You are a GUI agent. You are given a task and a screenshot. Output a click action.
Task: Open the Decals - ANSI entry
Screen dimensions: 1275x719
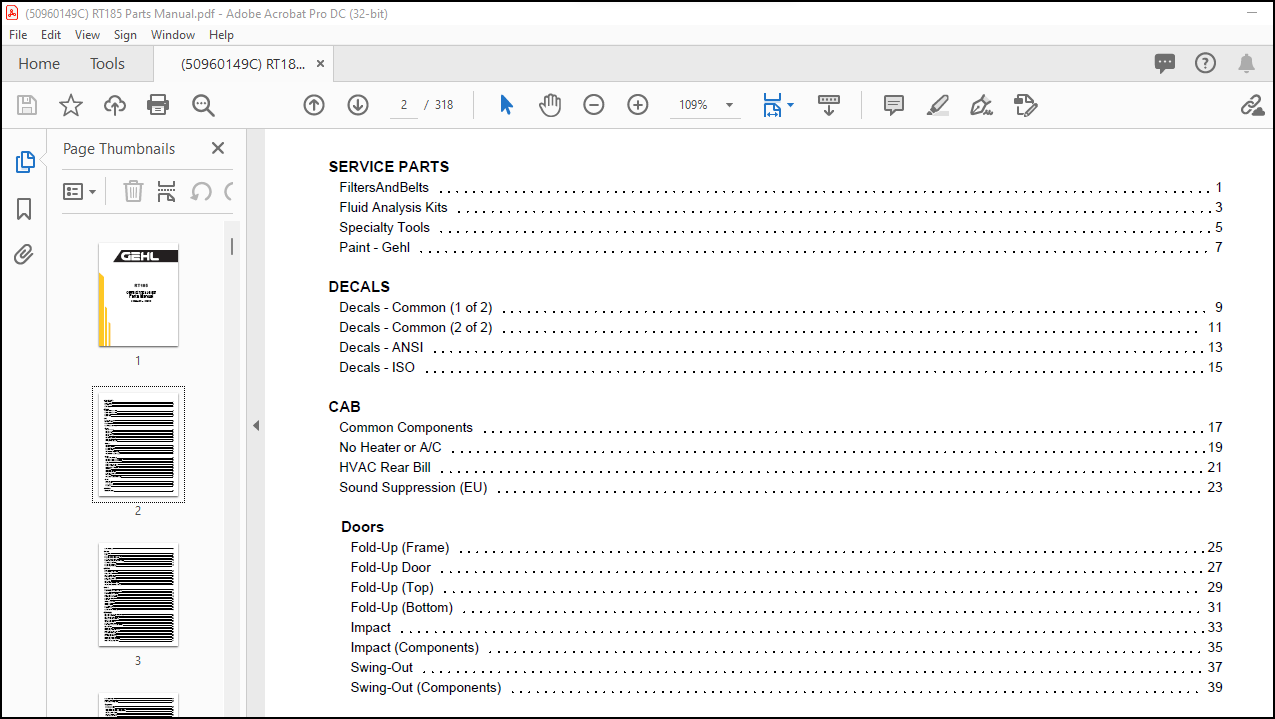coord(381,348)
